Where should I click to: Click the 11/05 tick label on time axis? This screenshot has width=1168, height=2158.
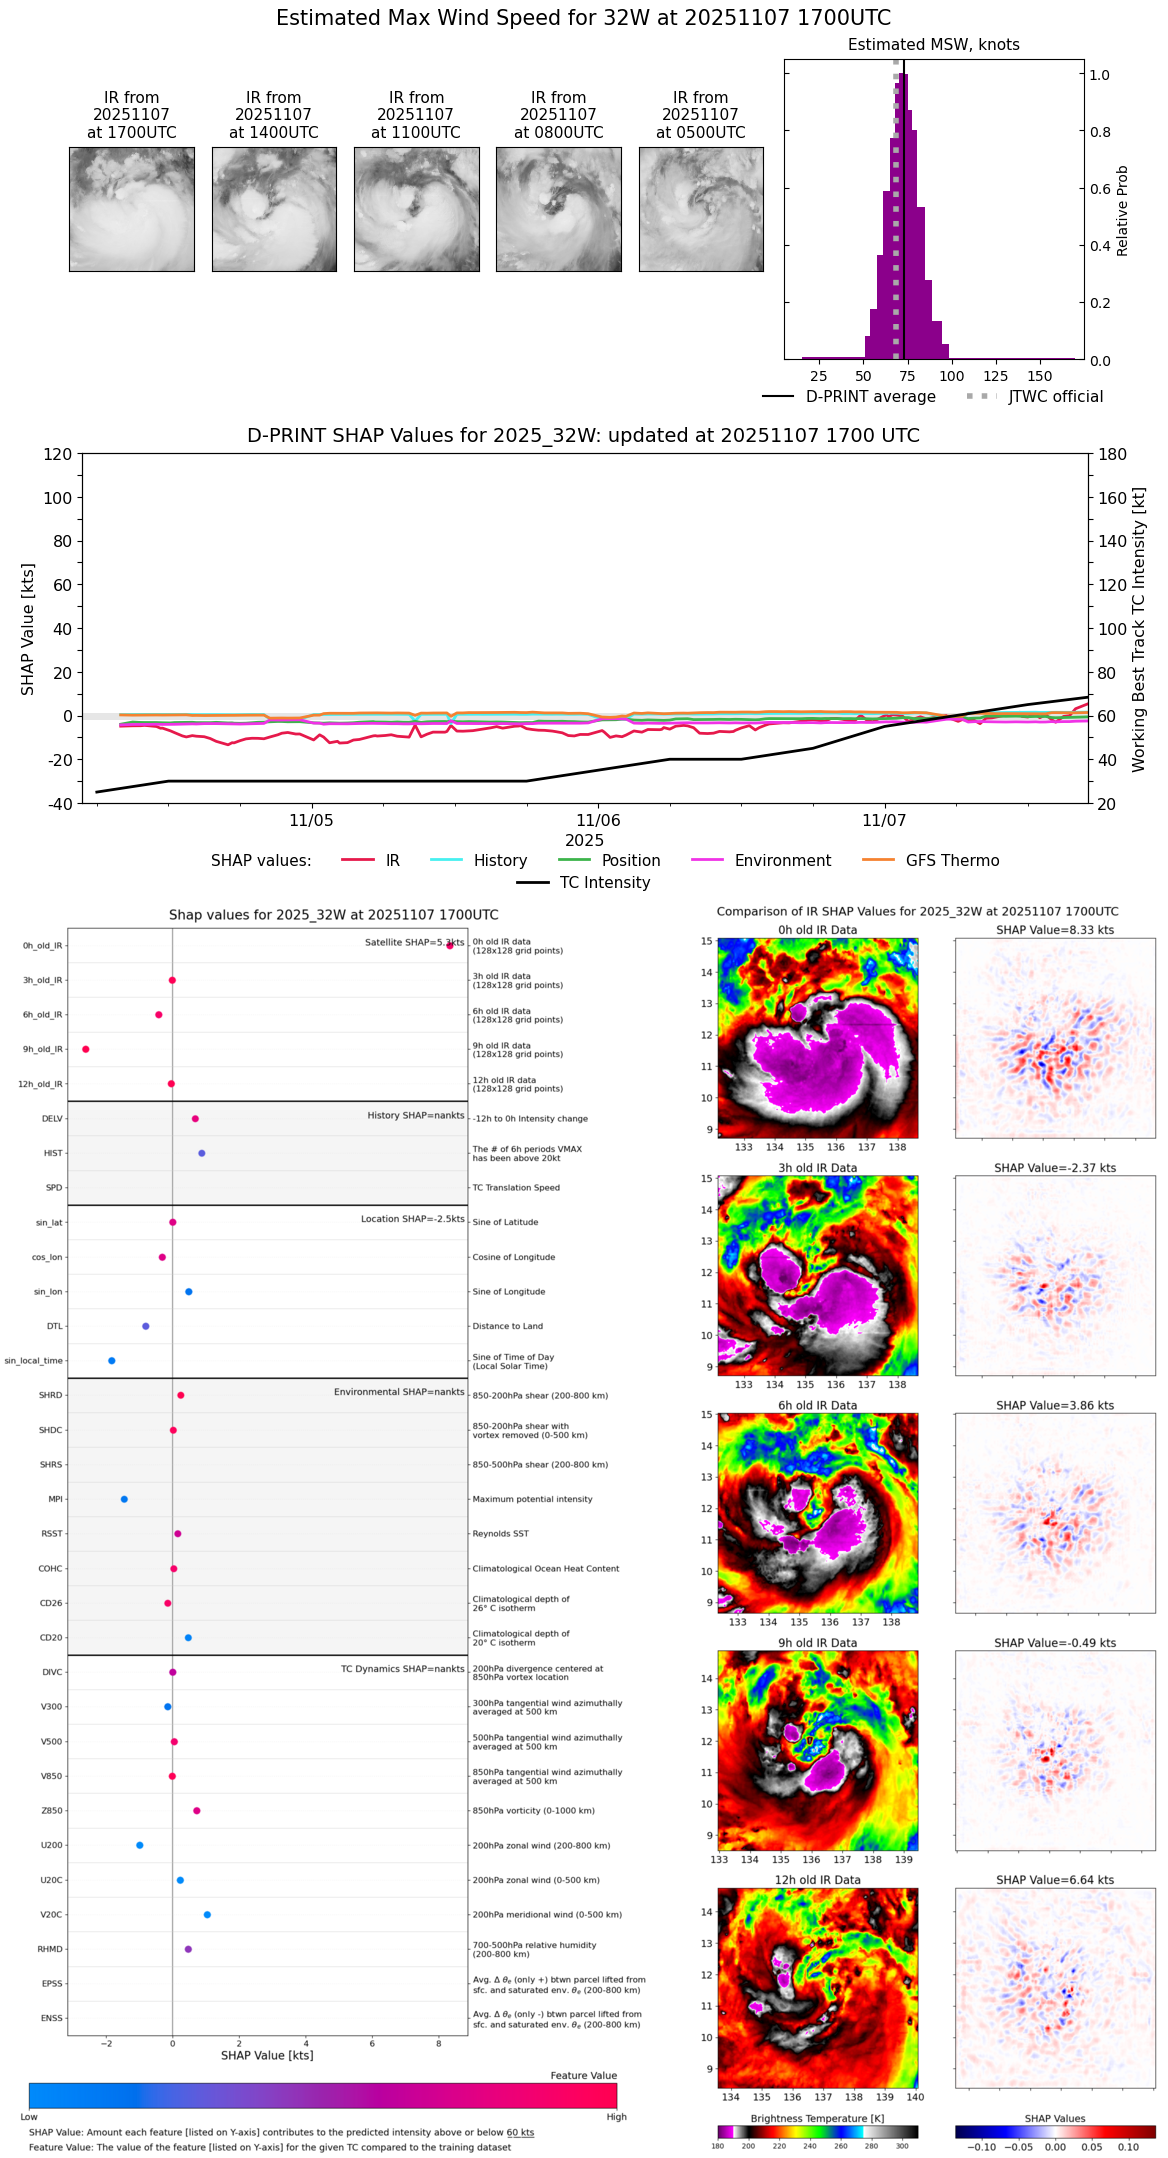(x=311, y=821)
